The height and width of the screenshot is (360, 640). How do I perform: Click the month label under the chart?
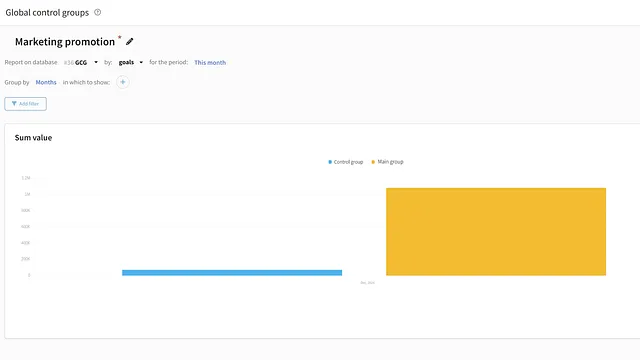tap(367, 282)
